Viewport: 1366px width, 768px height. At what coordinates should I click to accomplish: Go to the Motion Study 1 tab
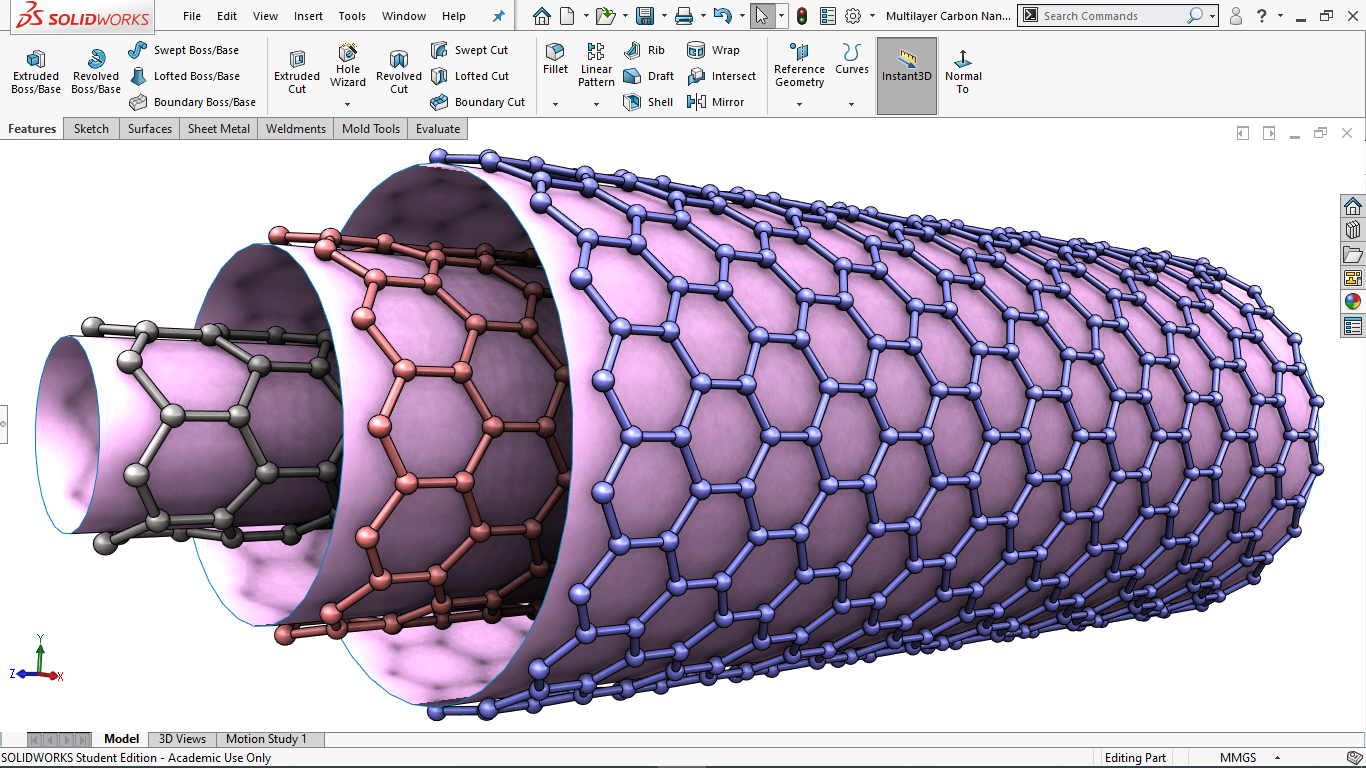[266, 739]
